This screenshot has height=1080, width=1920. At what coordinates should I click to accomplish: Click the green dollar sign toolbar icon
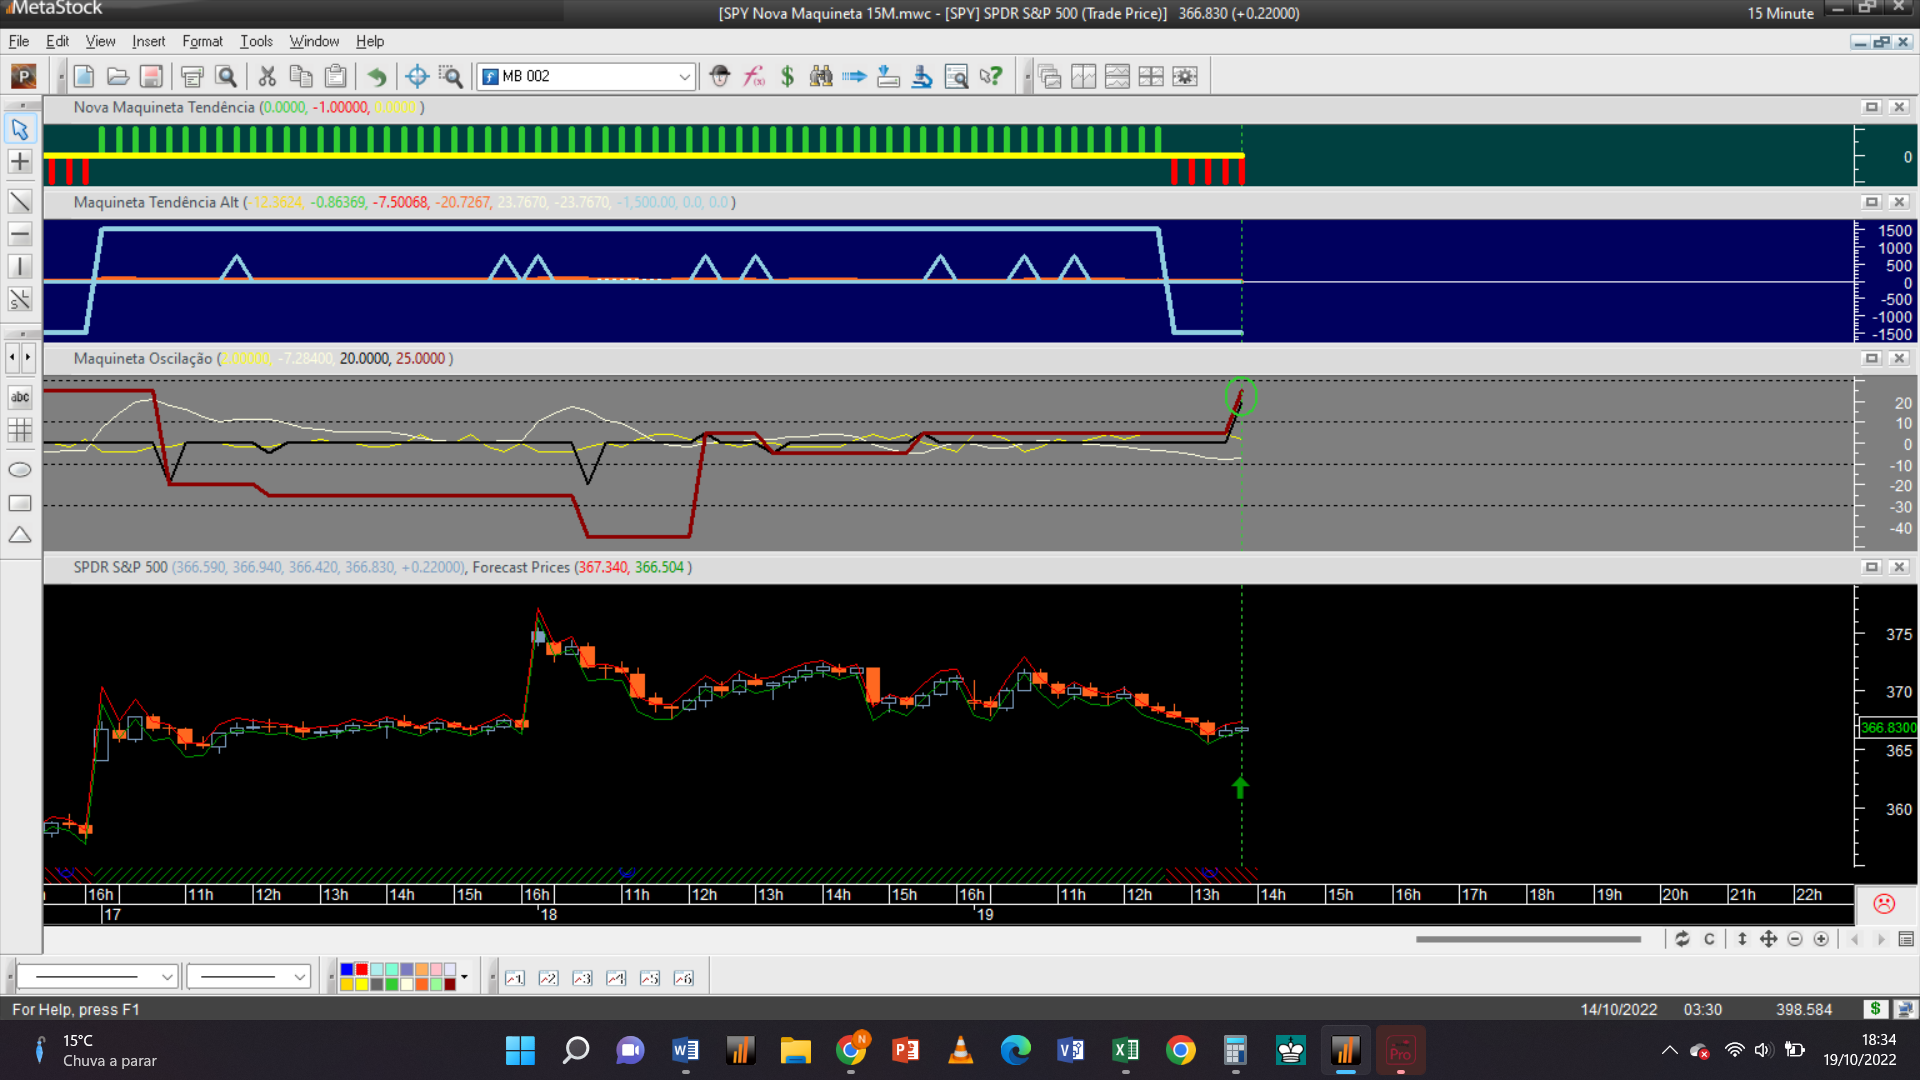tap(787, 76)
